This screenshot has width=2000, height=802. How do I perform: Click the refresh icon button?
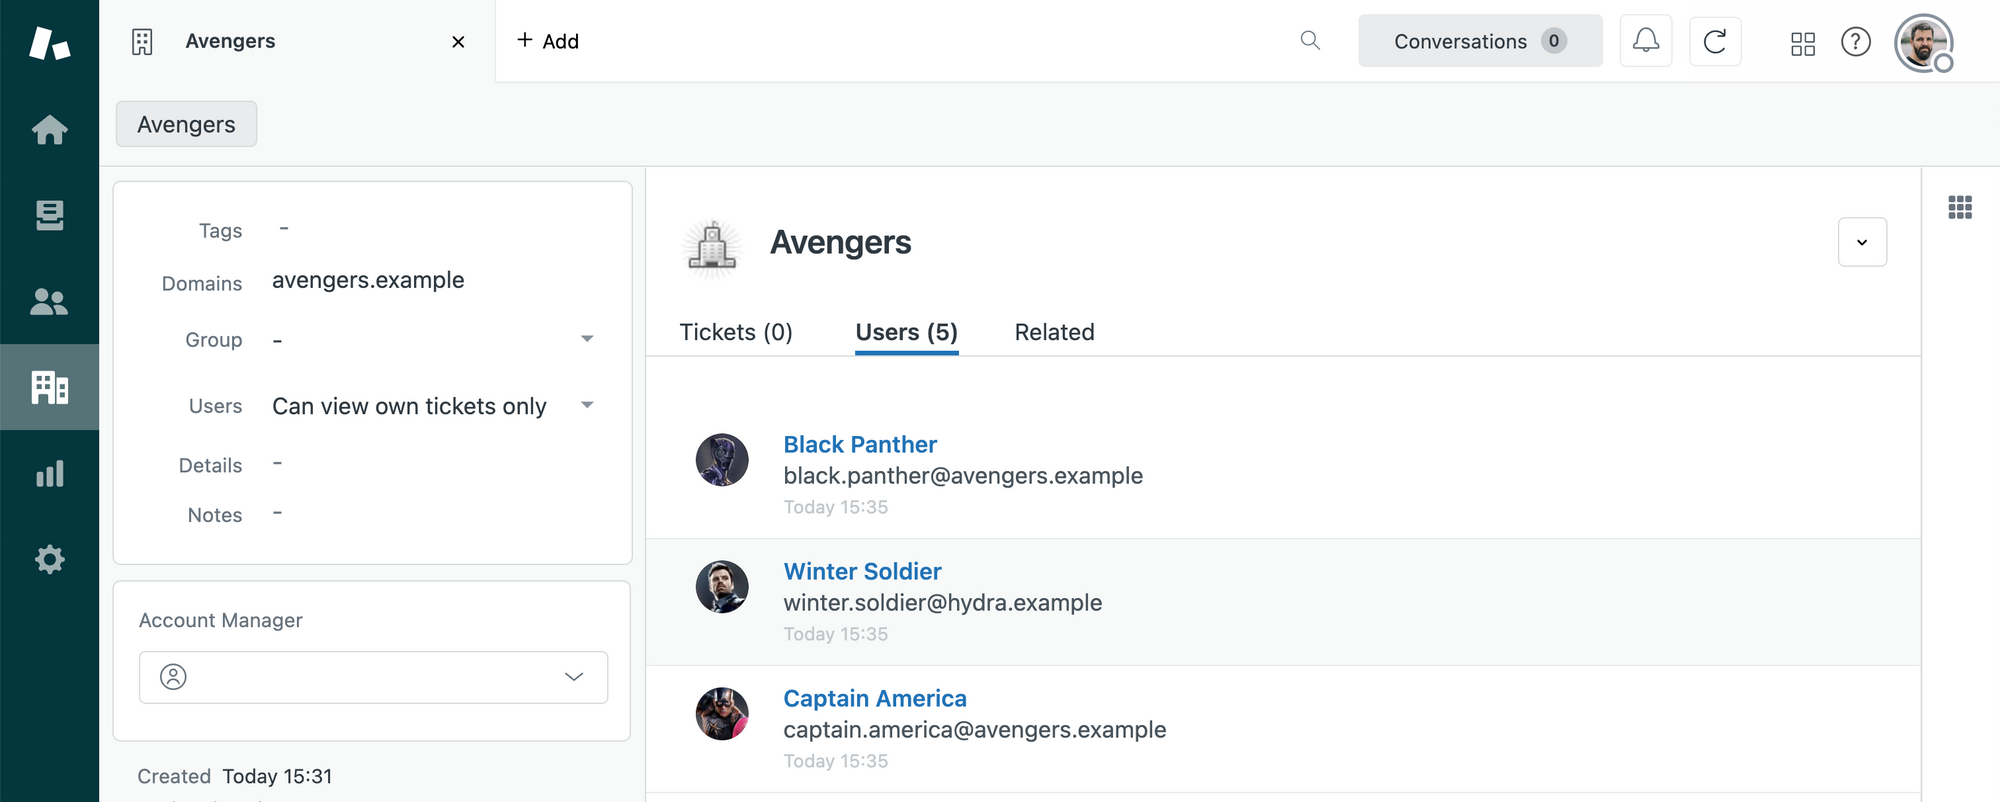click(1715, 41)
